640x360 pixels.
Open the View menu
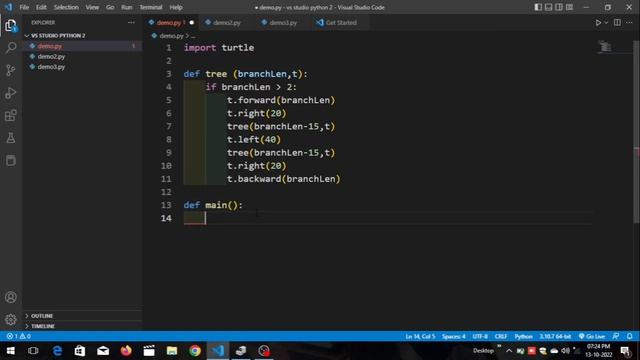tap(92, 7)
